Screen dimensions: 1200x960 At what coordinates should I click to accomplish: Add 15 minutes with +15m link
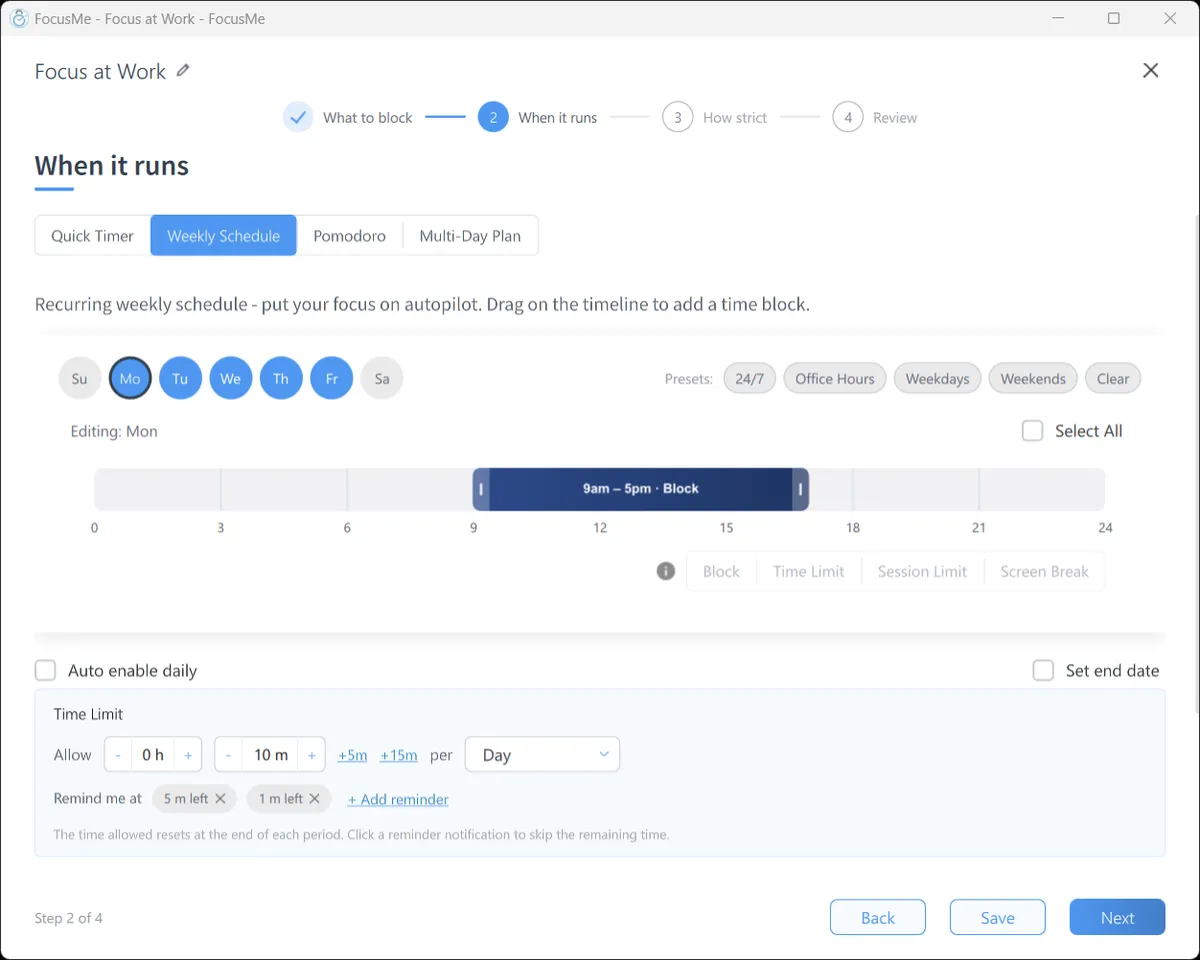(x=399, y=755)
